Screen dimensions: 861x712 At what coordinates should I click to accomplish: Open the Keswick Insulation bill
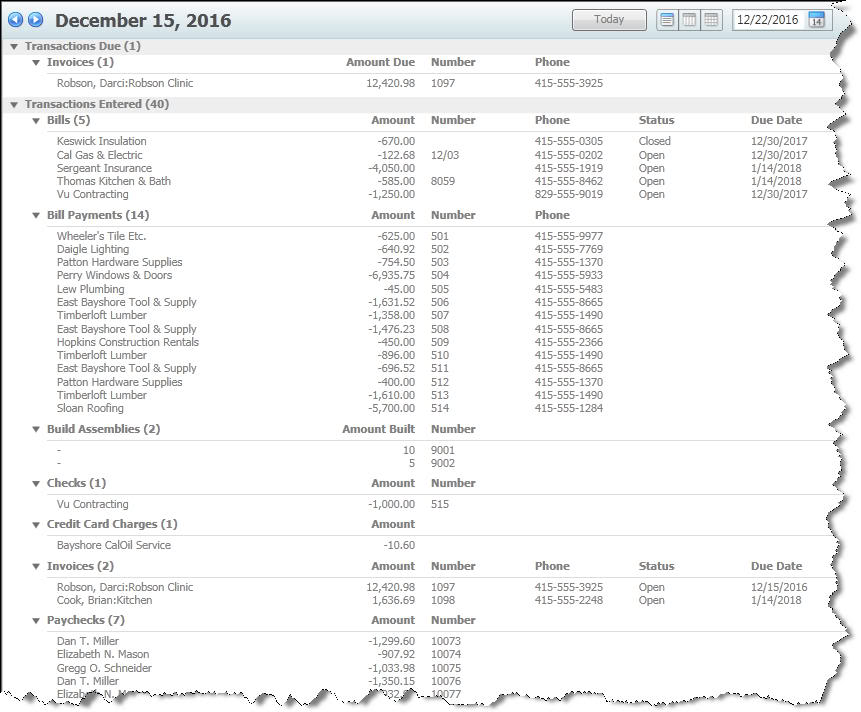tap(101, 142)
